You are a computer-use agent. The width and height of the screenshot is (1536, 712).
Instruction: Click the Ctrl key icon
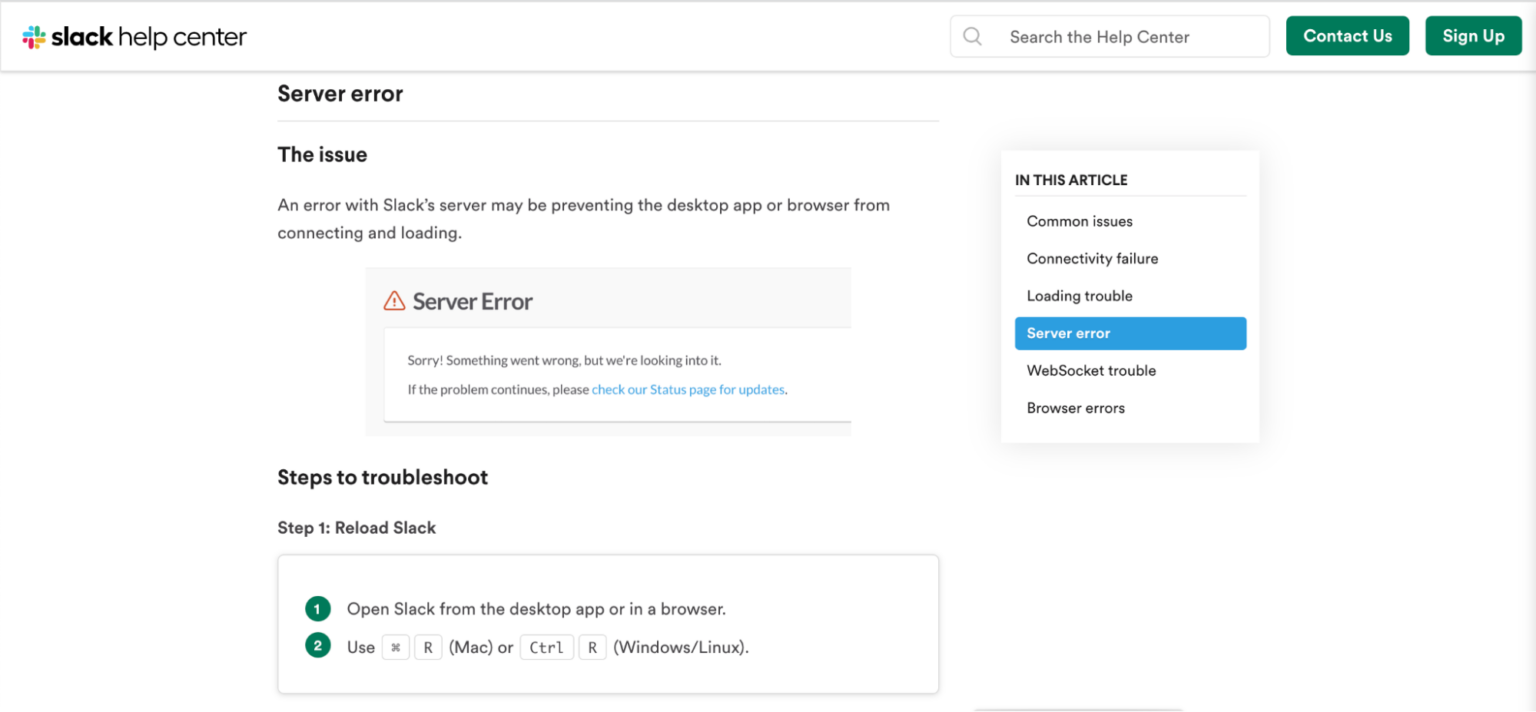click(546, 647)
